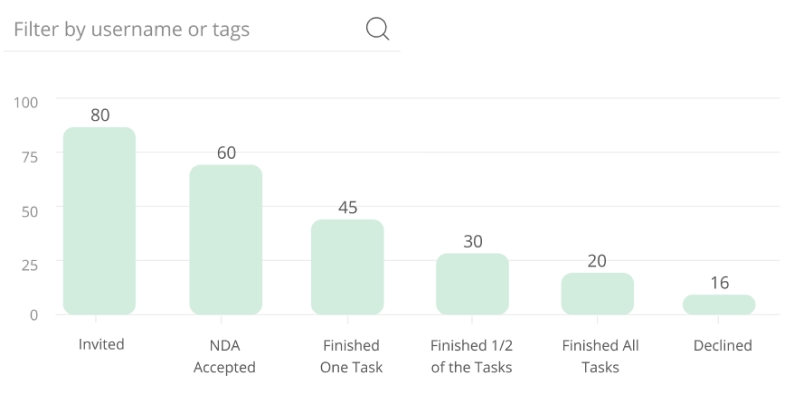Click the search magnifier icon
The width and height of the screenshot is (789, 403).
coord(377,29)
